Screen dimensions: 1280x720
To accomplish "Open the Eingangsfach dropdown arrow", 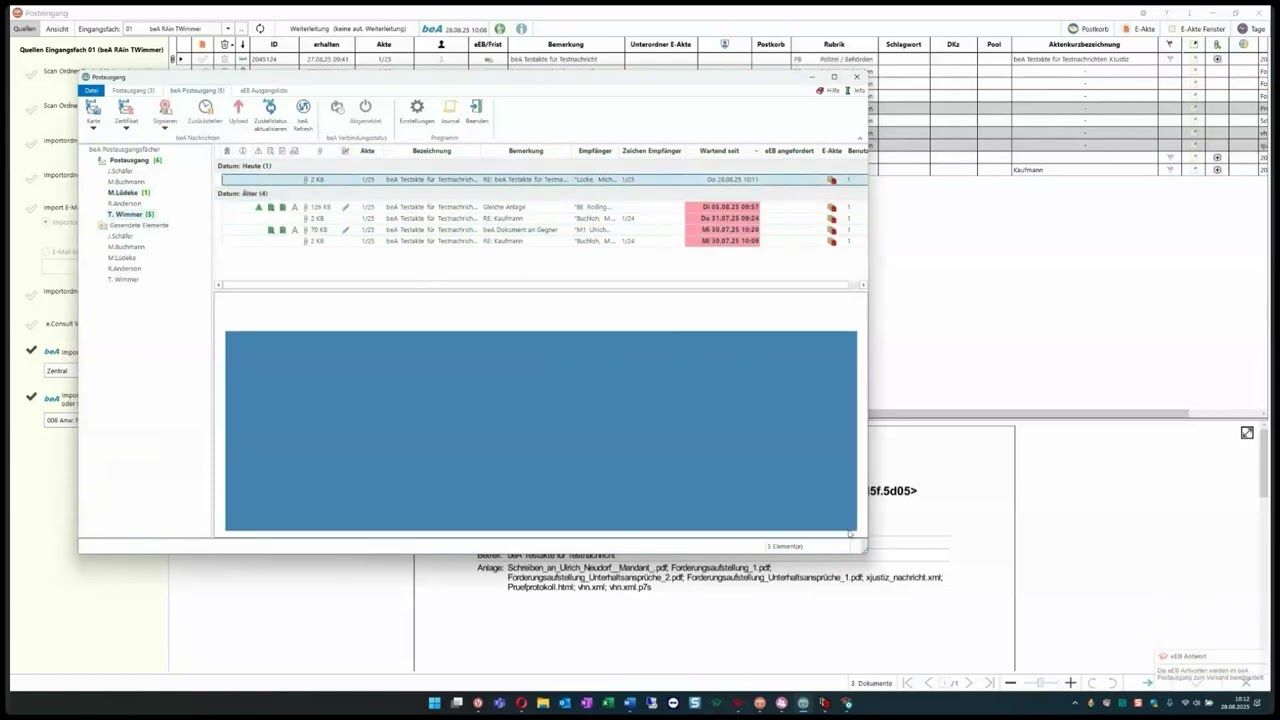I will click(x=228, y=29).
